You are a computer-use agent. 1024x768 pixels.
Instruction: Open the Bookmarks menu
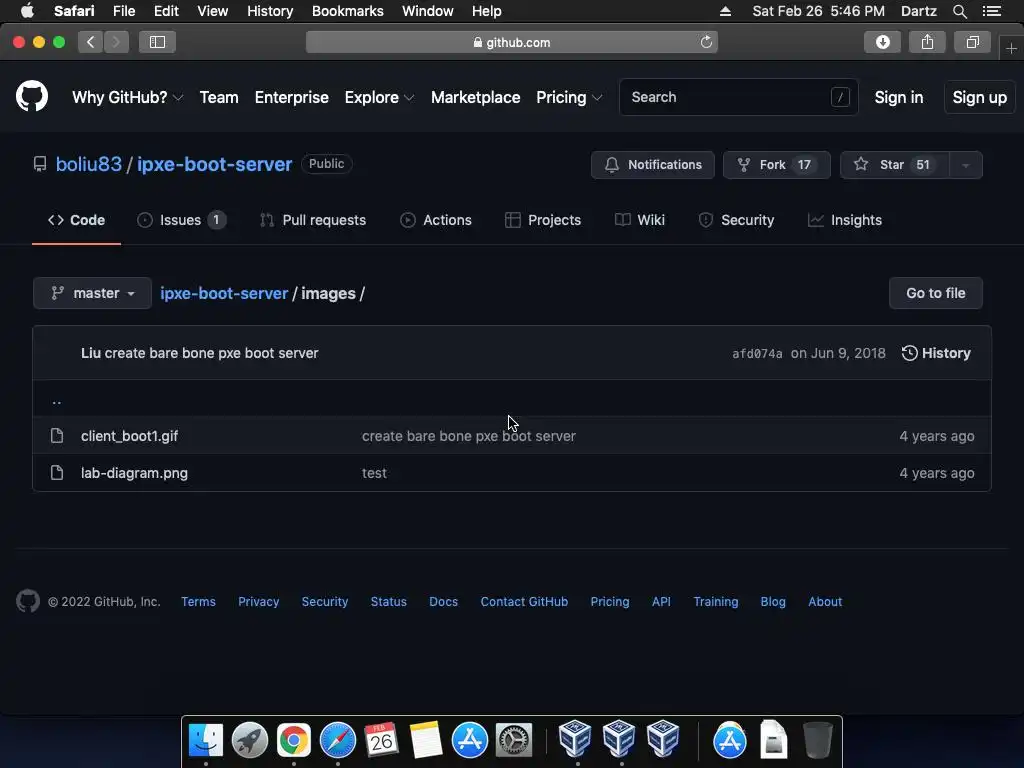click(347, 11)
